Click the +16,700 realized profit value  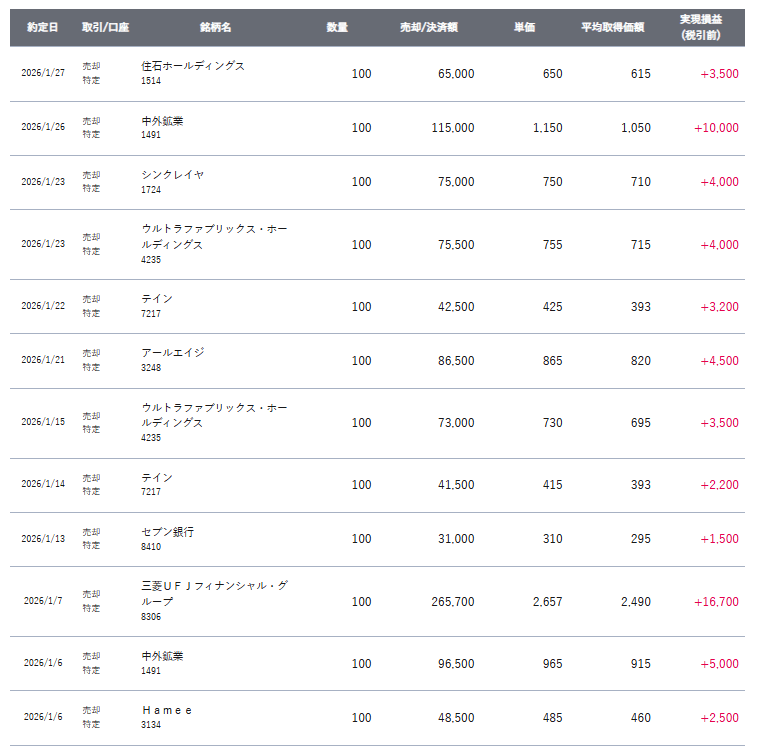(716, 602)
